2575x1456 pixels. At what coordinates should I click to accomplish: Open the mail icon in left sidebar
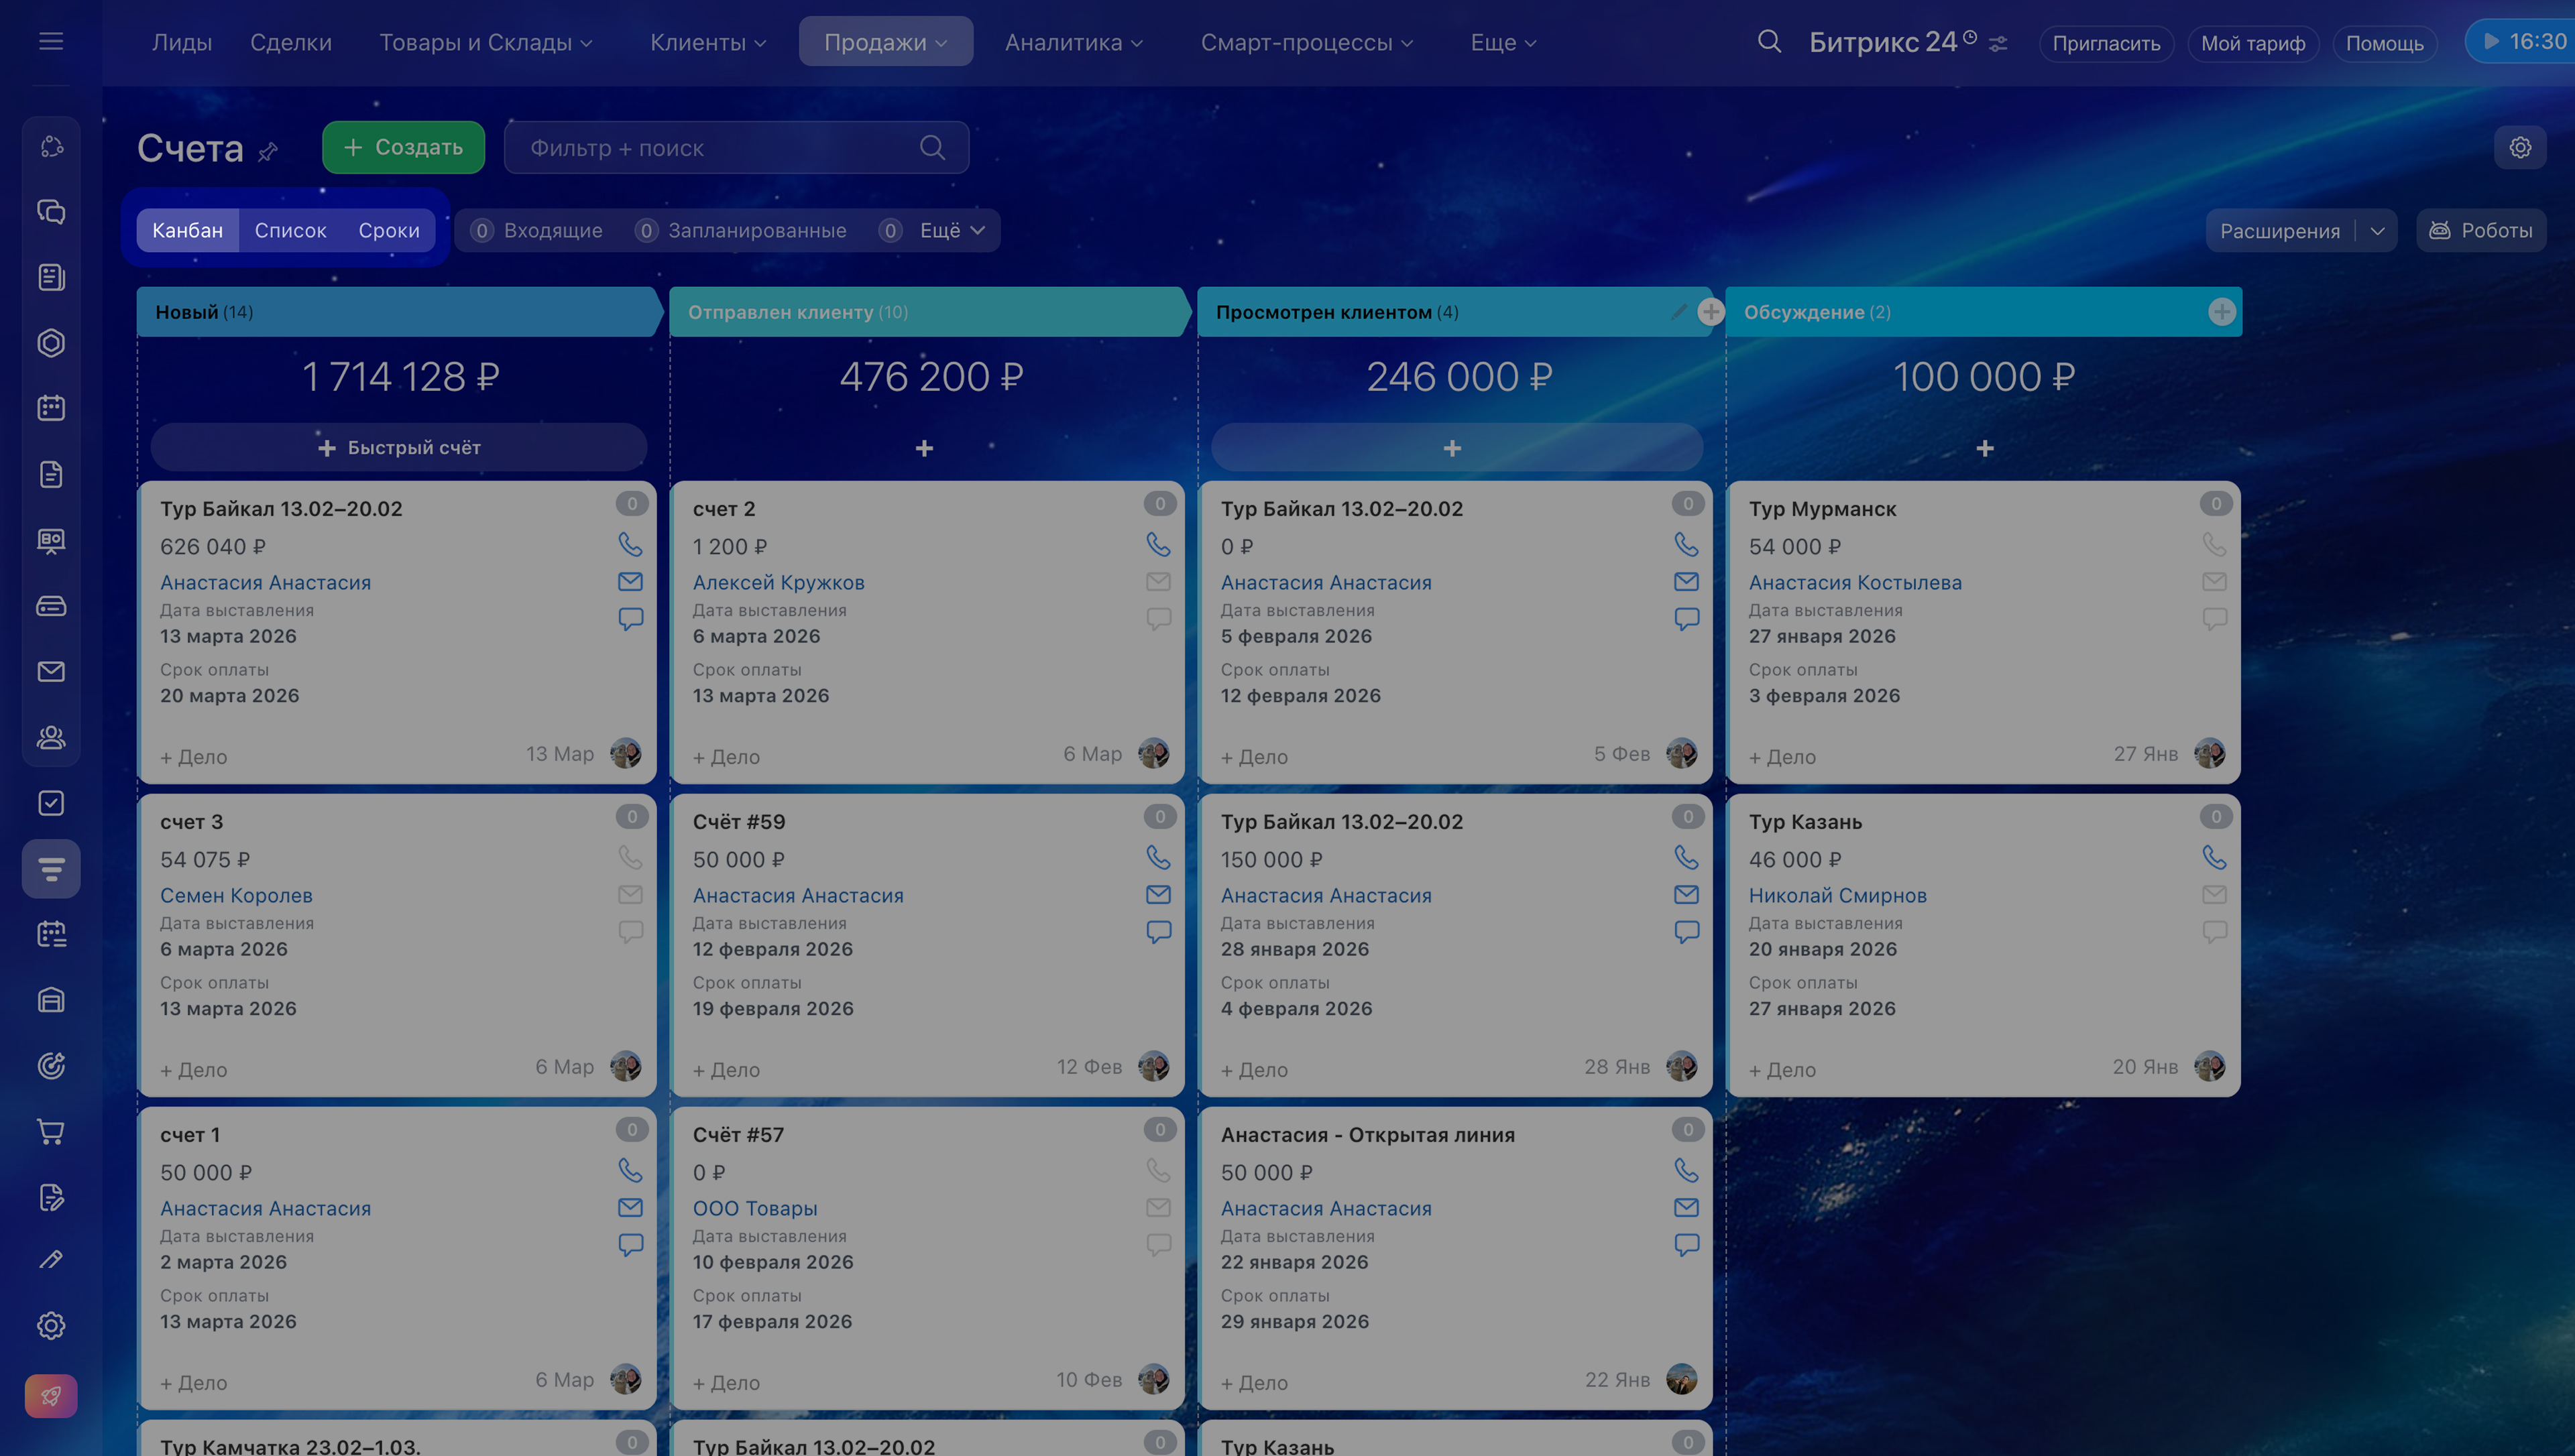coord(51,671)
